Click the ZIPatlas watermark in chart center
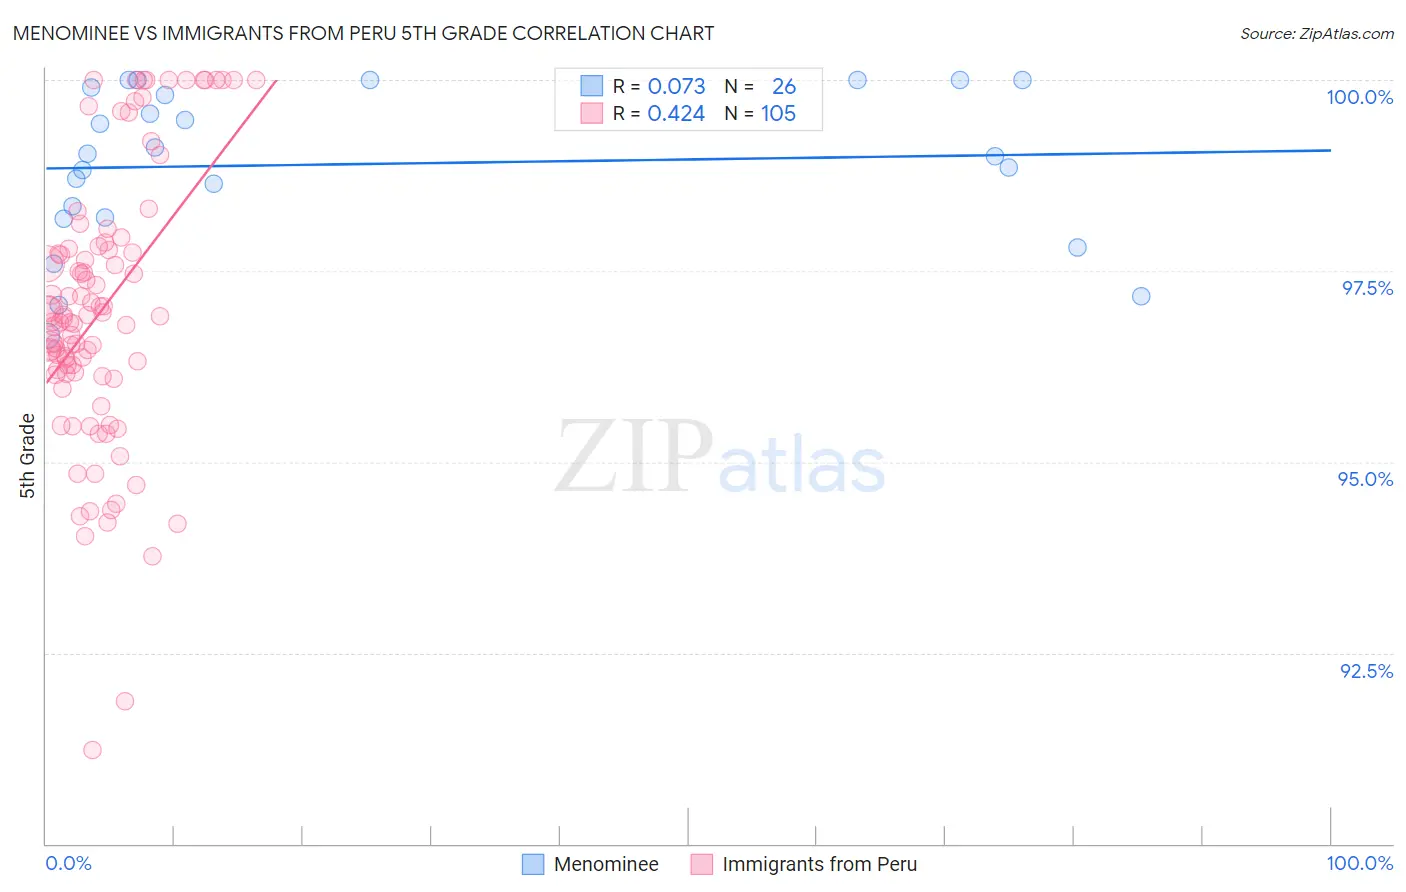The image size is (1406, 892). pos(720,458)
